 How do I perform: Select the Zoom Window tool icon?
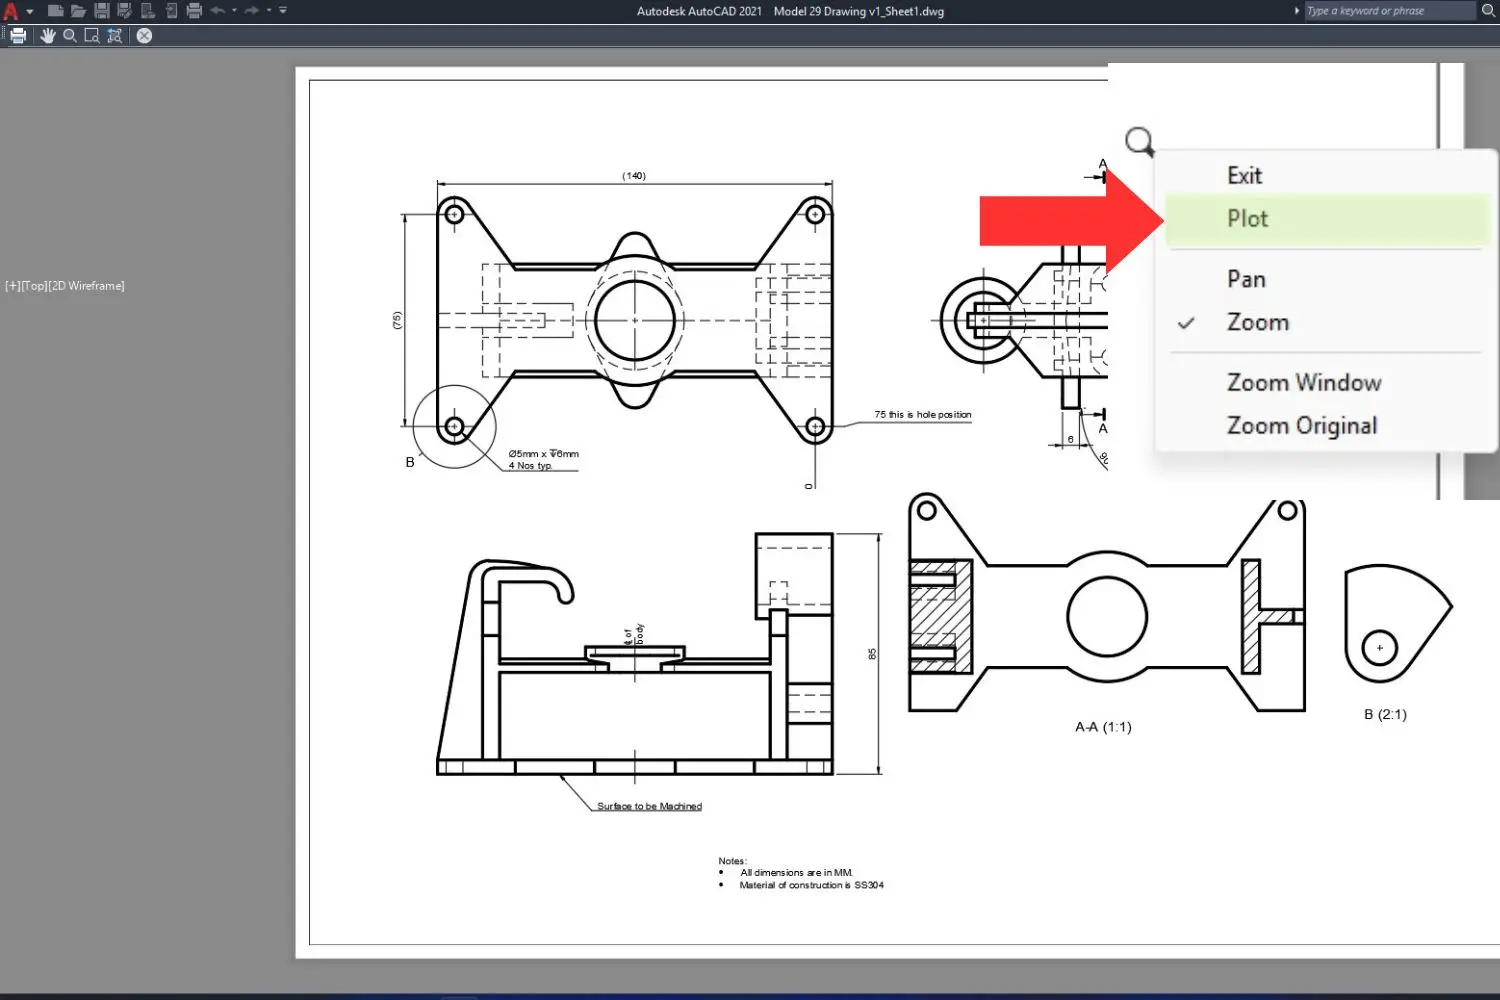click(92, 35)
